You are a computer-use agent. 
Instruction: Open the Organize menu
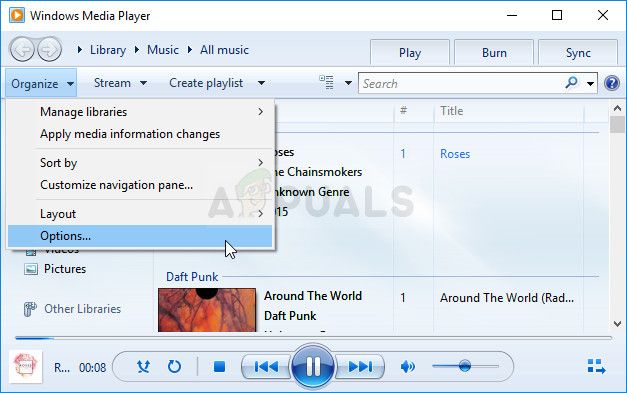coord(41,83)
